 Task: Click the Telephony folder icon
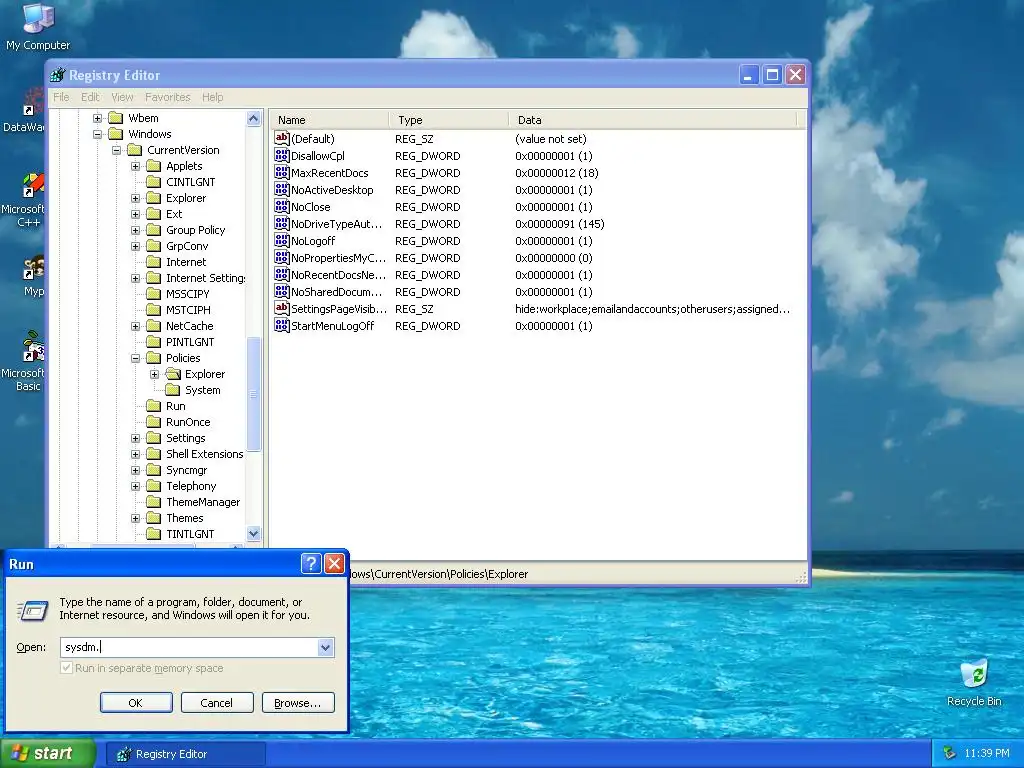point(153,486)
